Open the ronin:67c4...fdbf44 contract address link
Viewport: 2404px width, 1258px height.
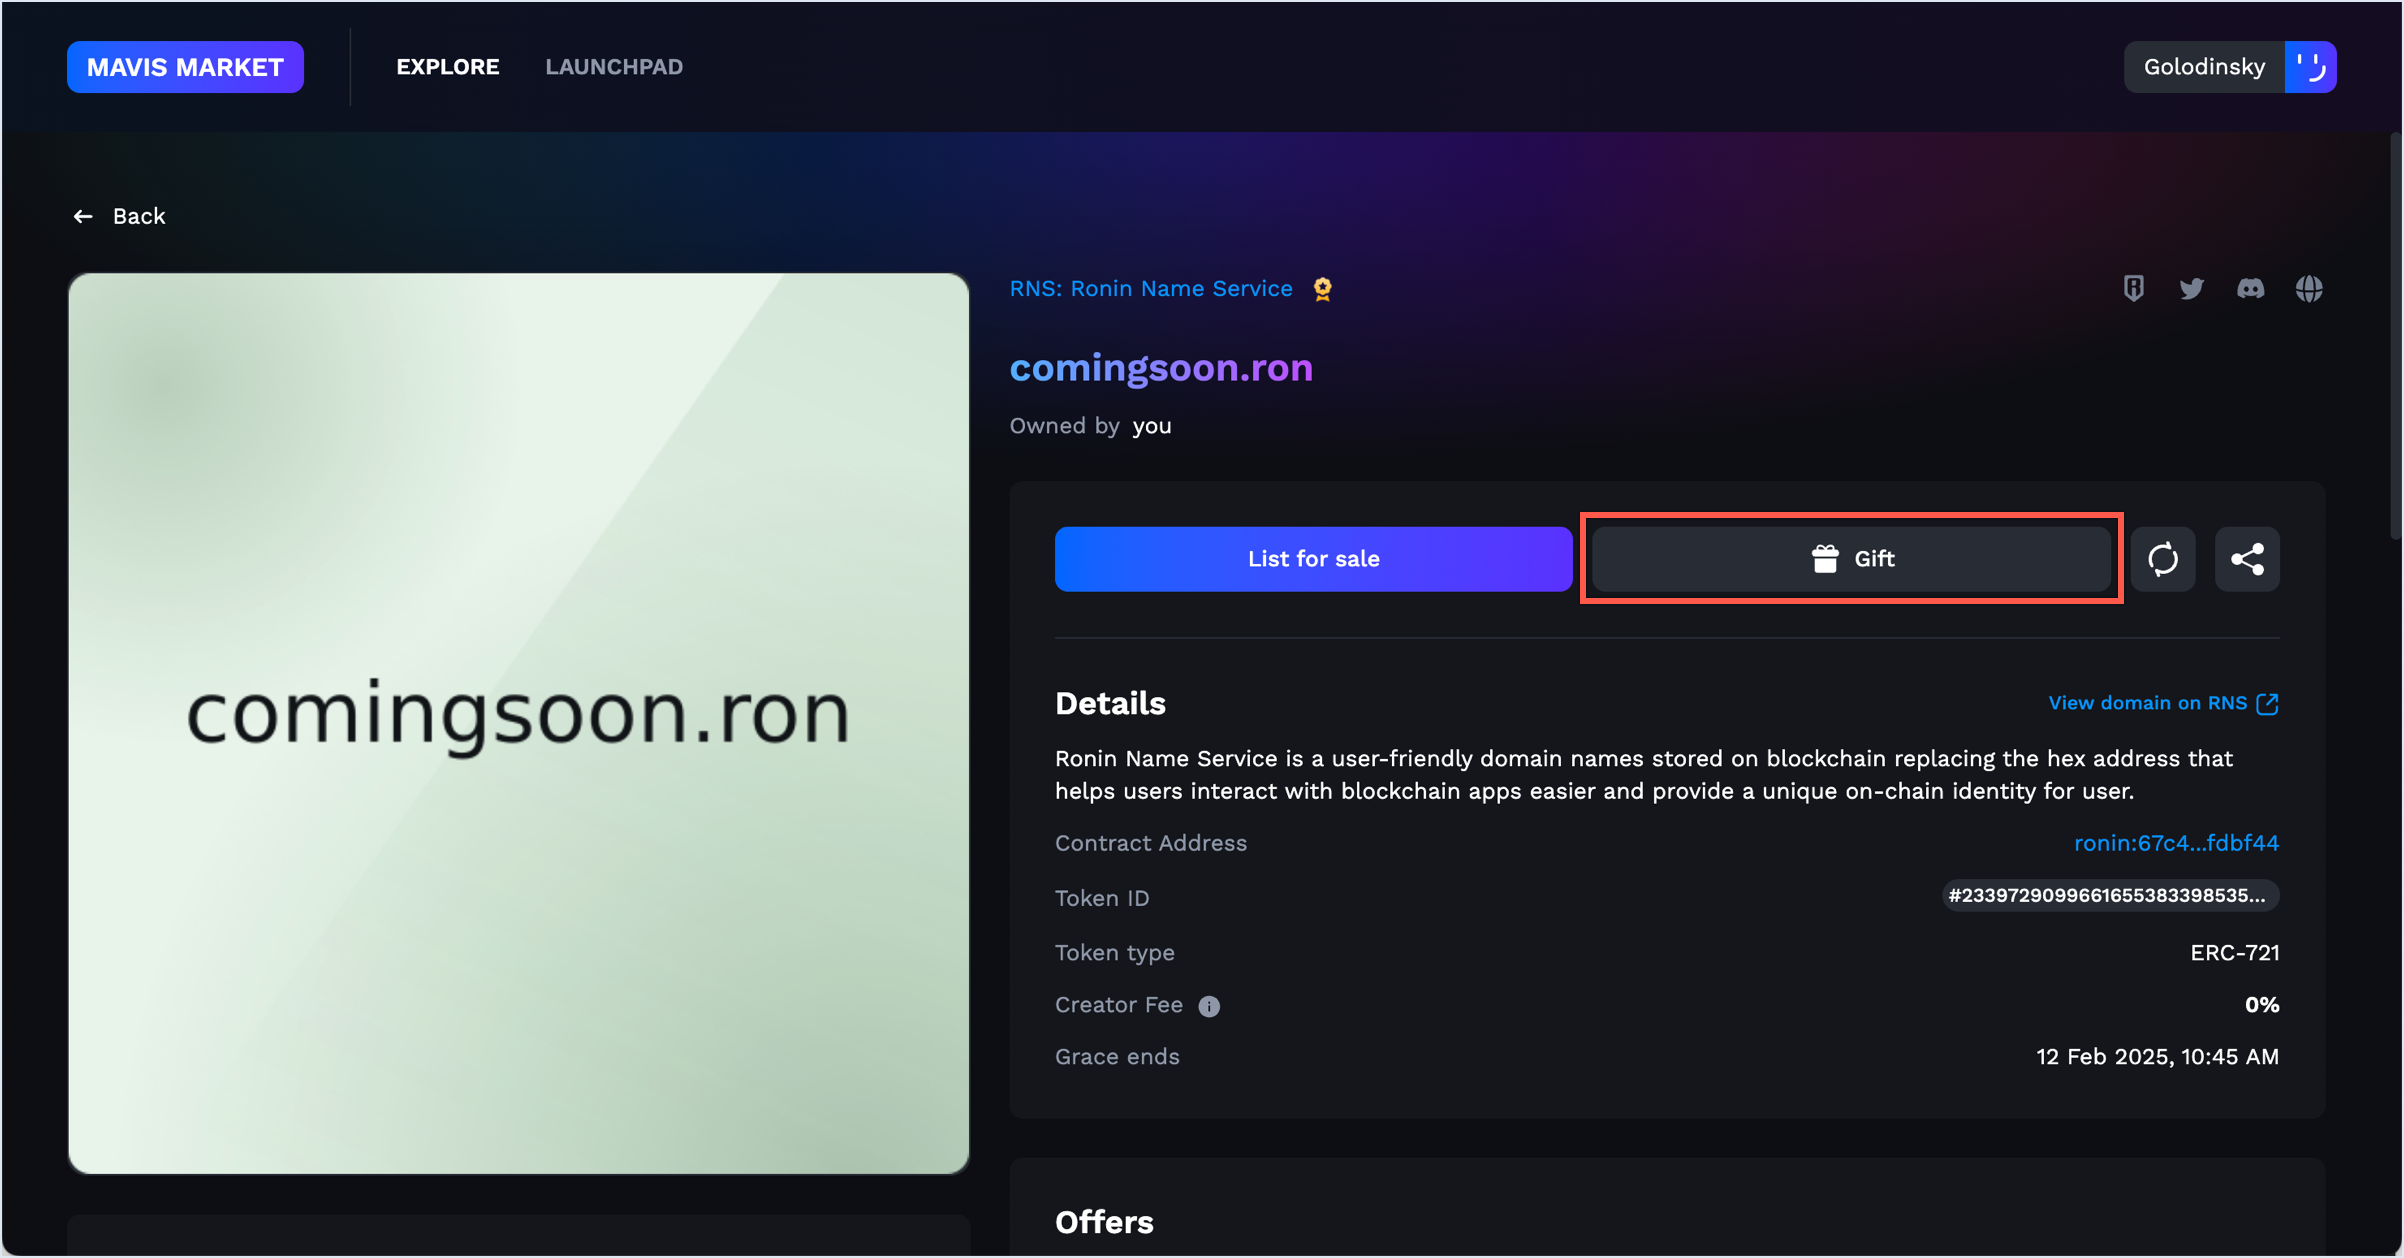(2175, 843)
